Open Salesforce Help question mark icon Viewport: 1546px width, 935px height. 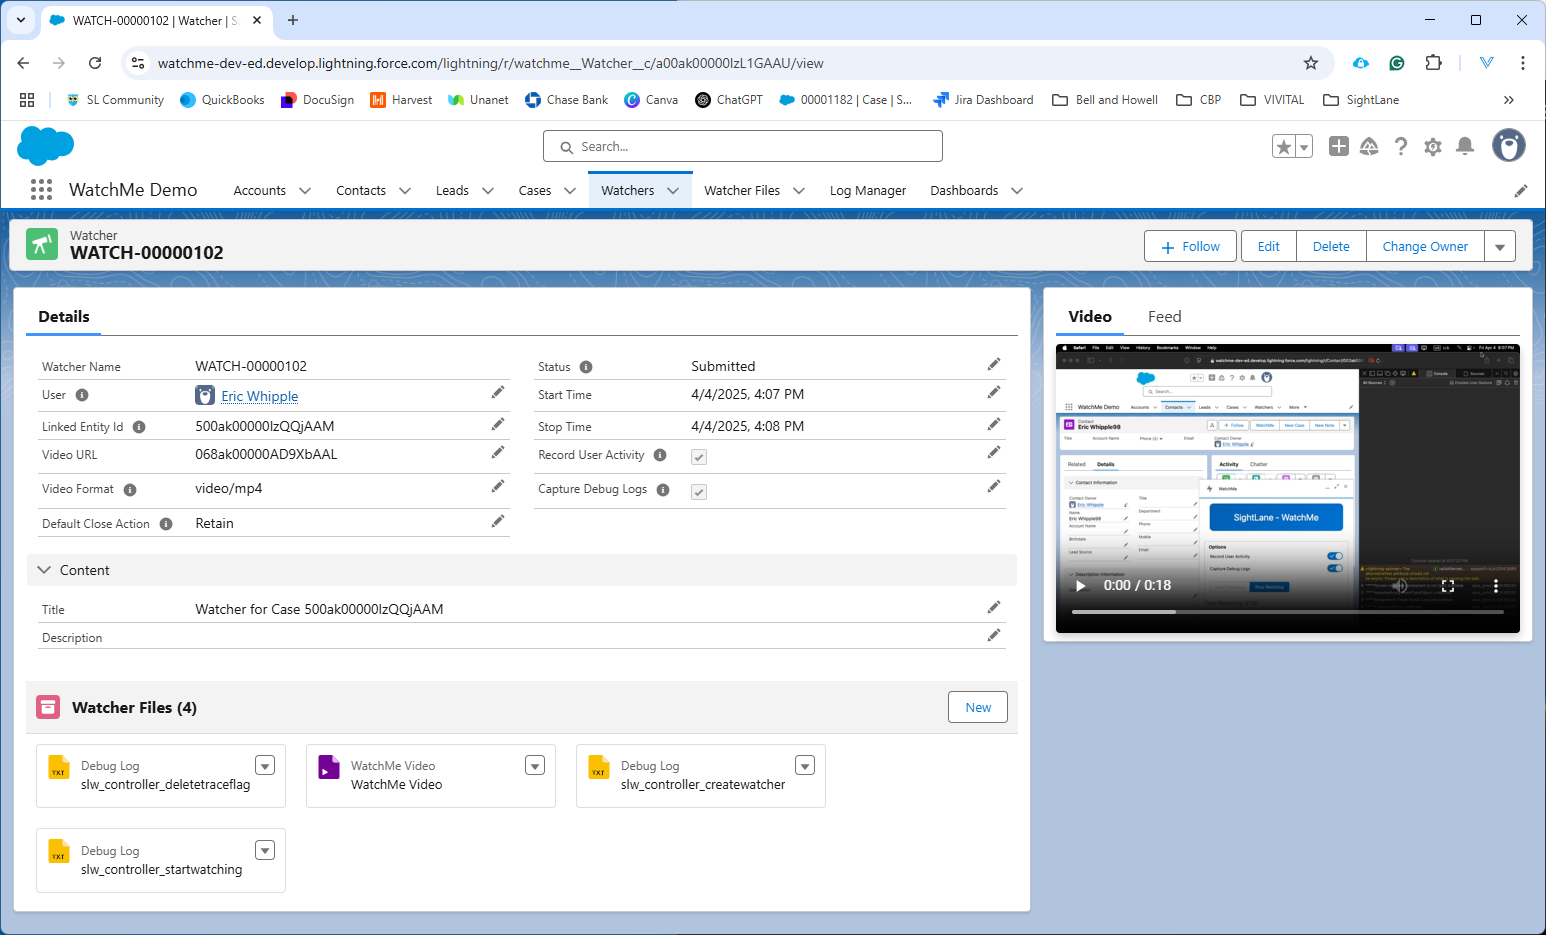point(1401,146)
